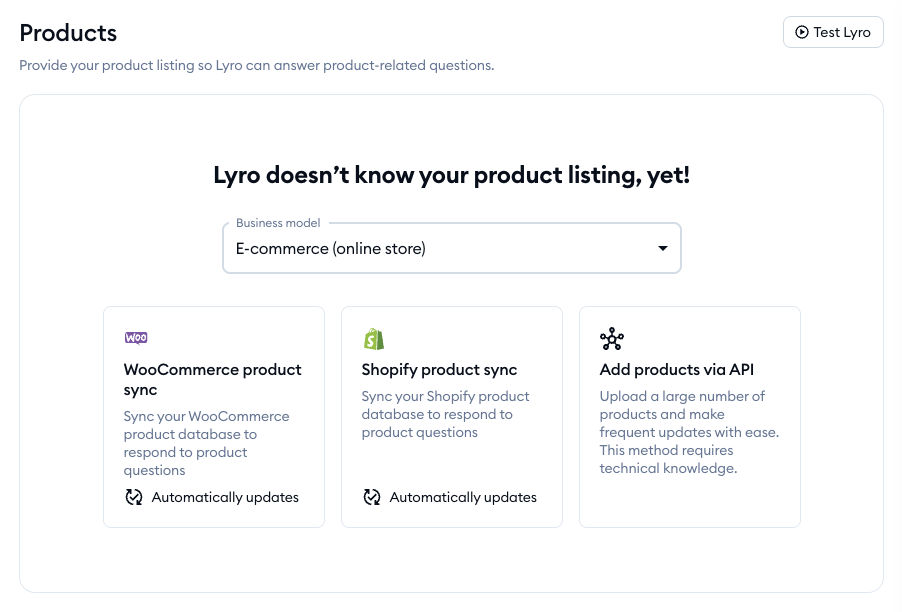Click the Shopify bag logo icon
Image resolution: width=902 pixels, height=612 pixels.
tap(374, 339)
